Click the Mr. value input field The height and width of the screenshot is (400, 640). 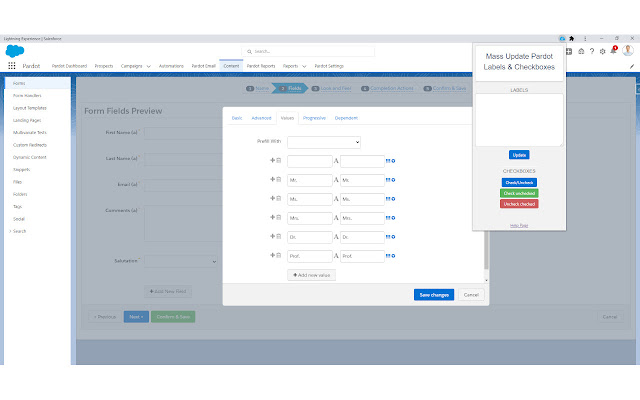(310, 180)
